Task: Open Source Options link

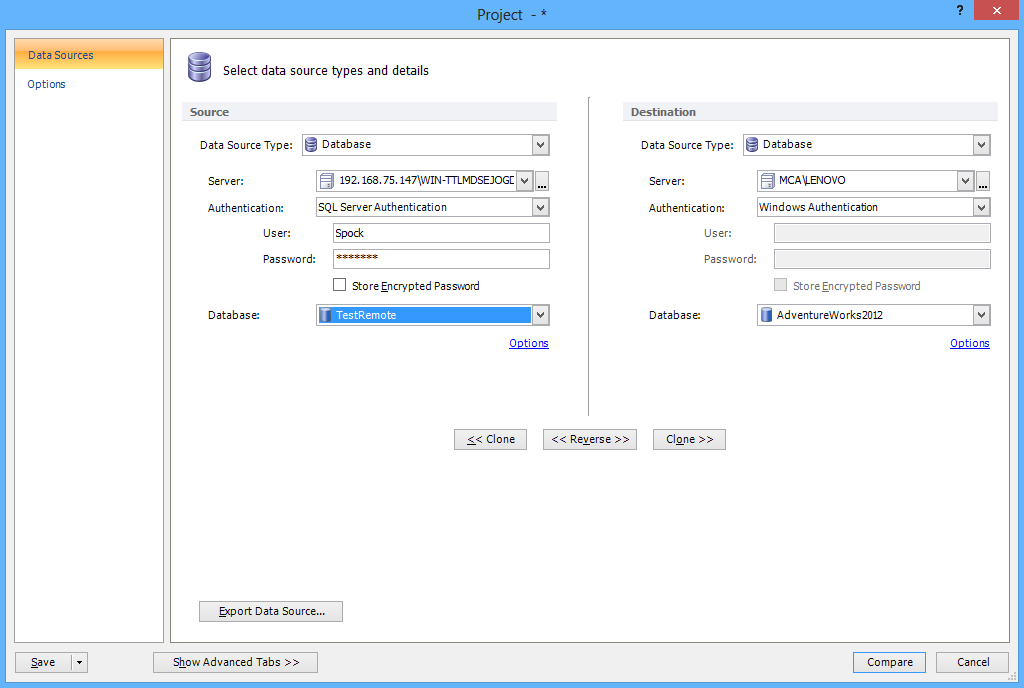Action: [529, 343]
